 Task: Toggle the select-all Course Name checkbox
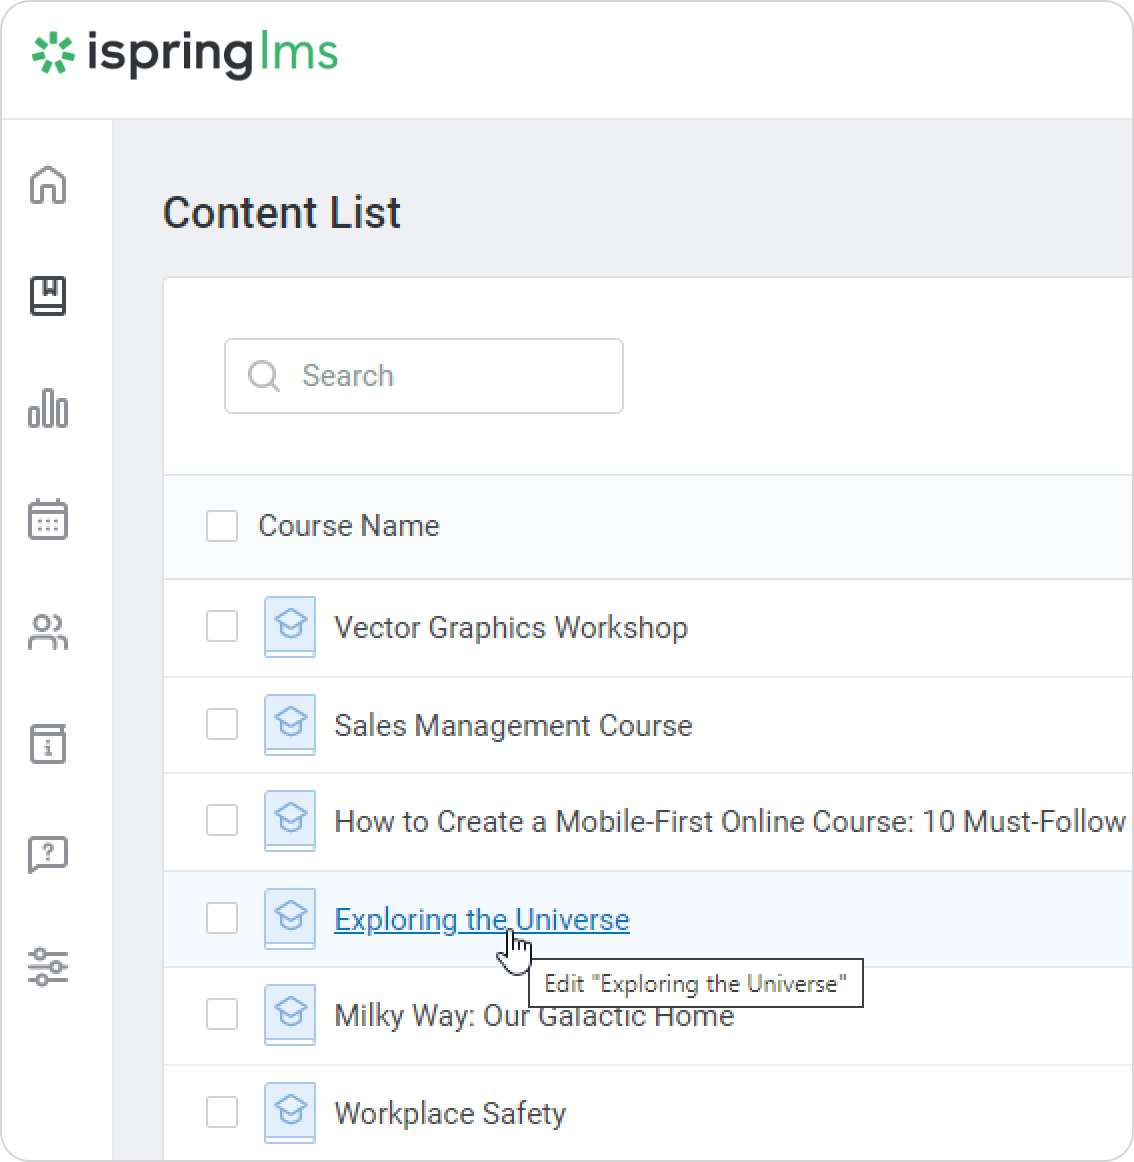pos(222,526)
